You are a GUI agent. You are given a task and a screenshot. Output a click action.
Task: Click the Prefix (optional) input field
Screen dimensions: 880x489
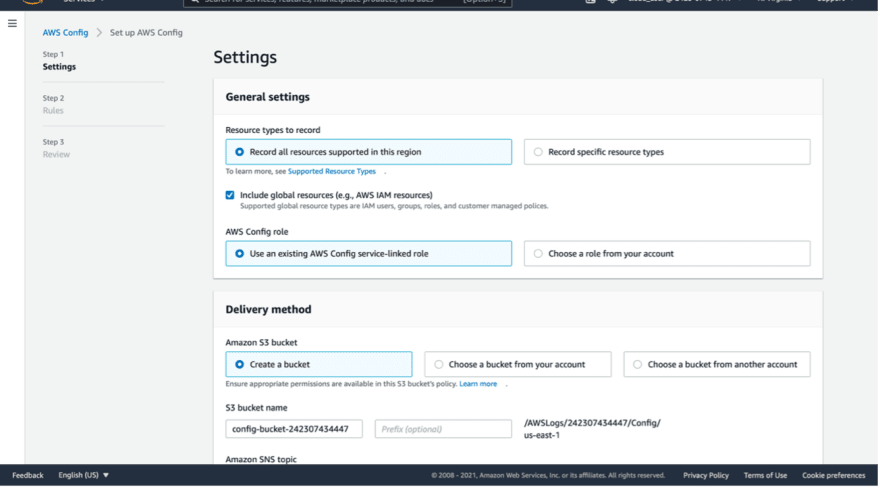tap(443, 429)
